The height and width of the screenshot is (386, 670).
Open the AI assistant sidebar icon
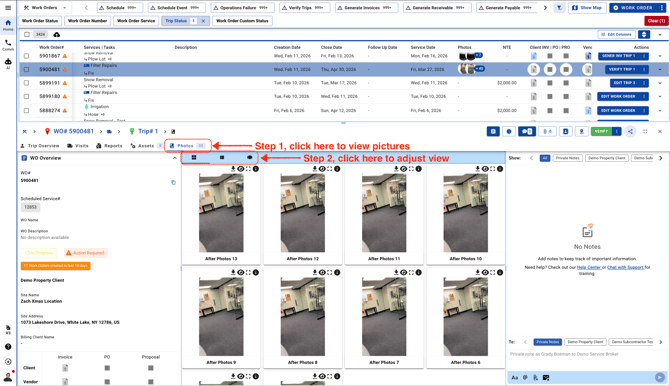[8, 64]
